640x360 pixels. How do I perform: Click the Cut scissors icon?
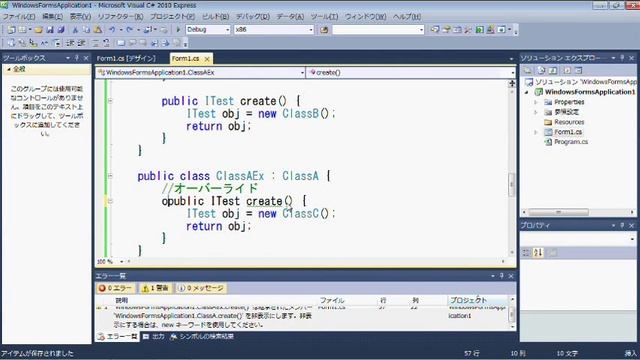coord(75,29)
